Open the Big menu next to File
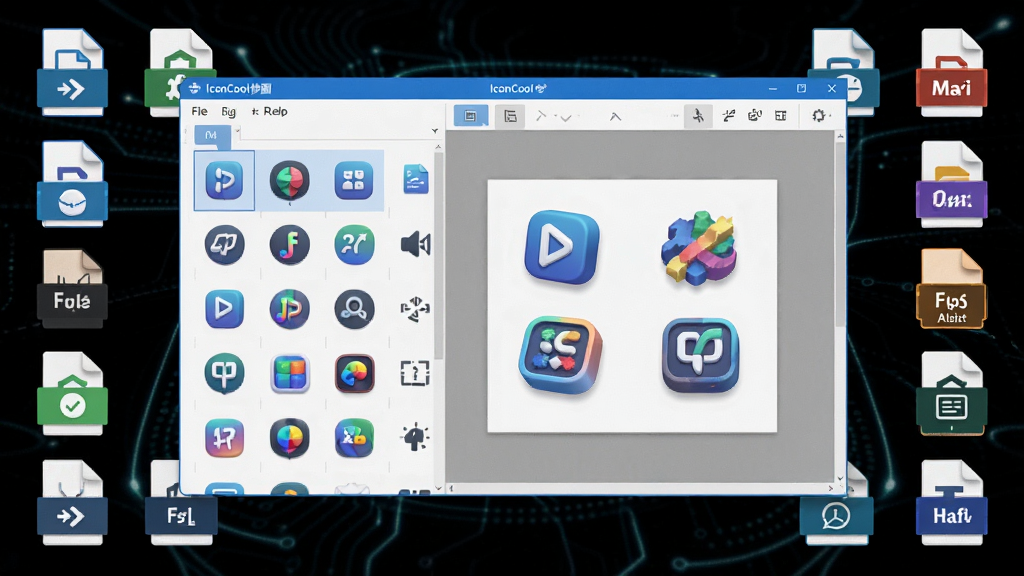Screen dimensions: 1024x576 [229, 112]
